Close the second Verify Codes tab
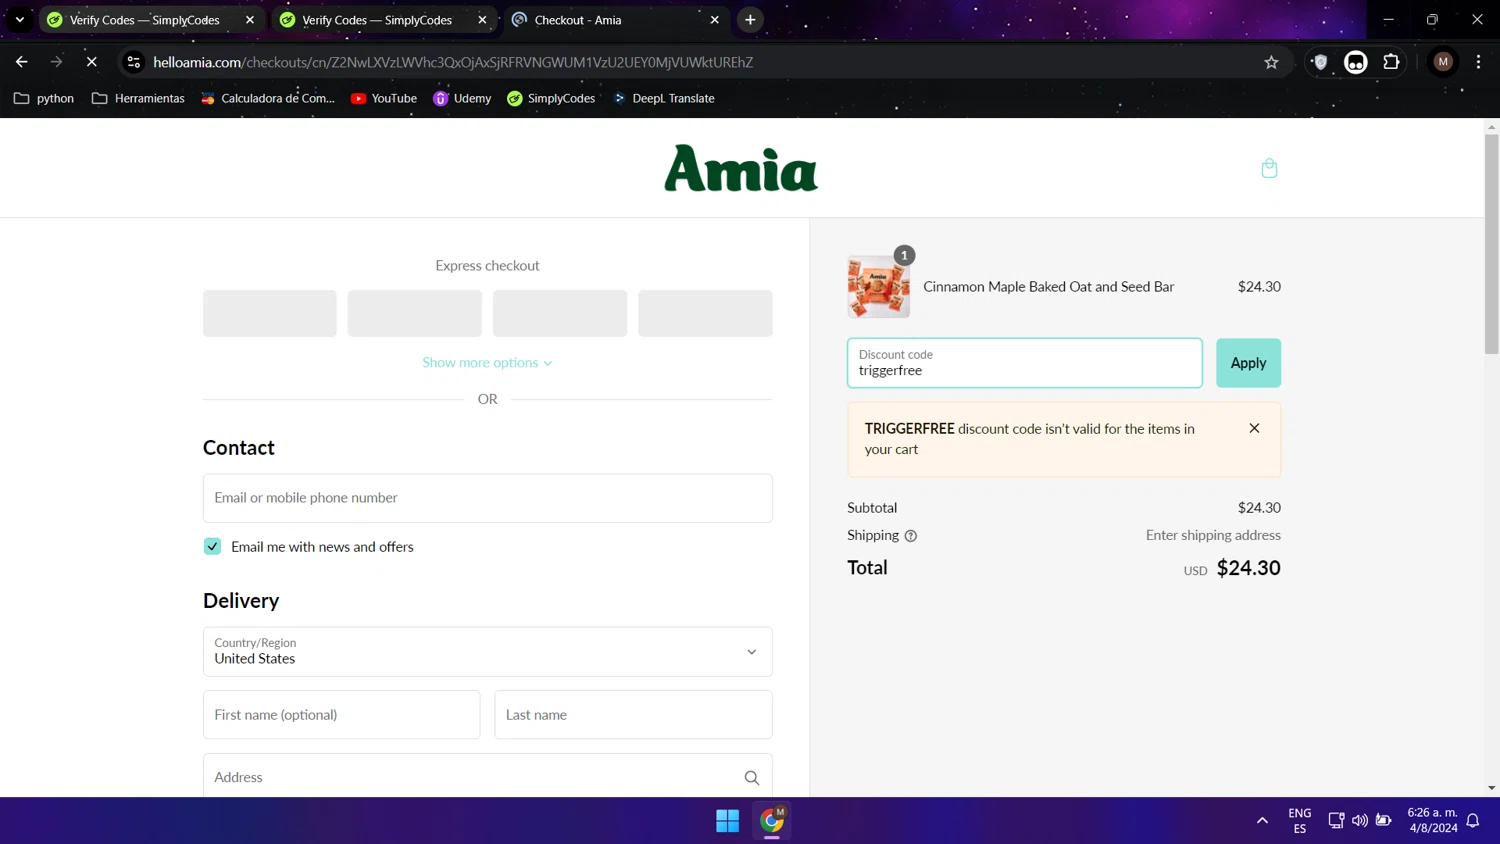Viewport: 1500px width, 844px height. 482,20
